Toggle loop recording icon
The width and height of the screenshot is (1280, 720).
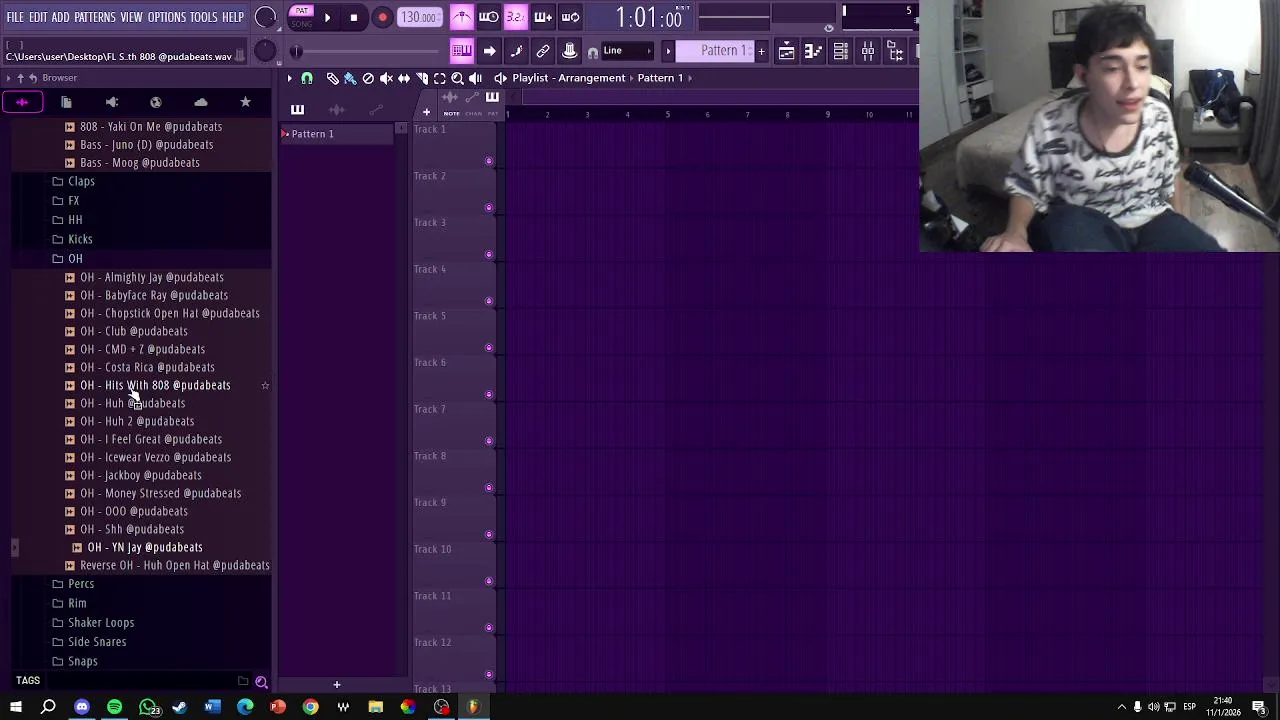(x=570, y=17)
